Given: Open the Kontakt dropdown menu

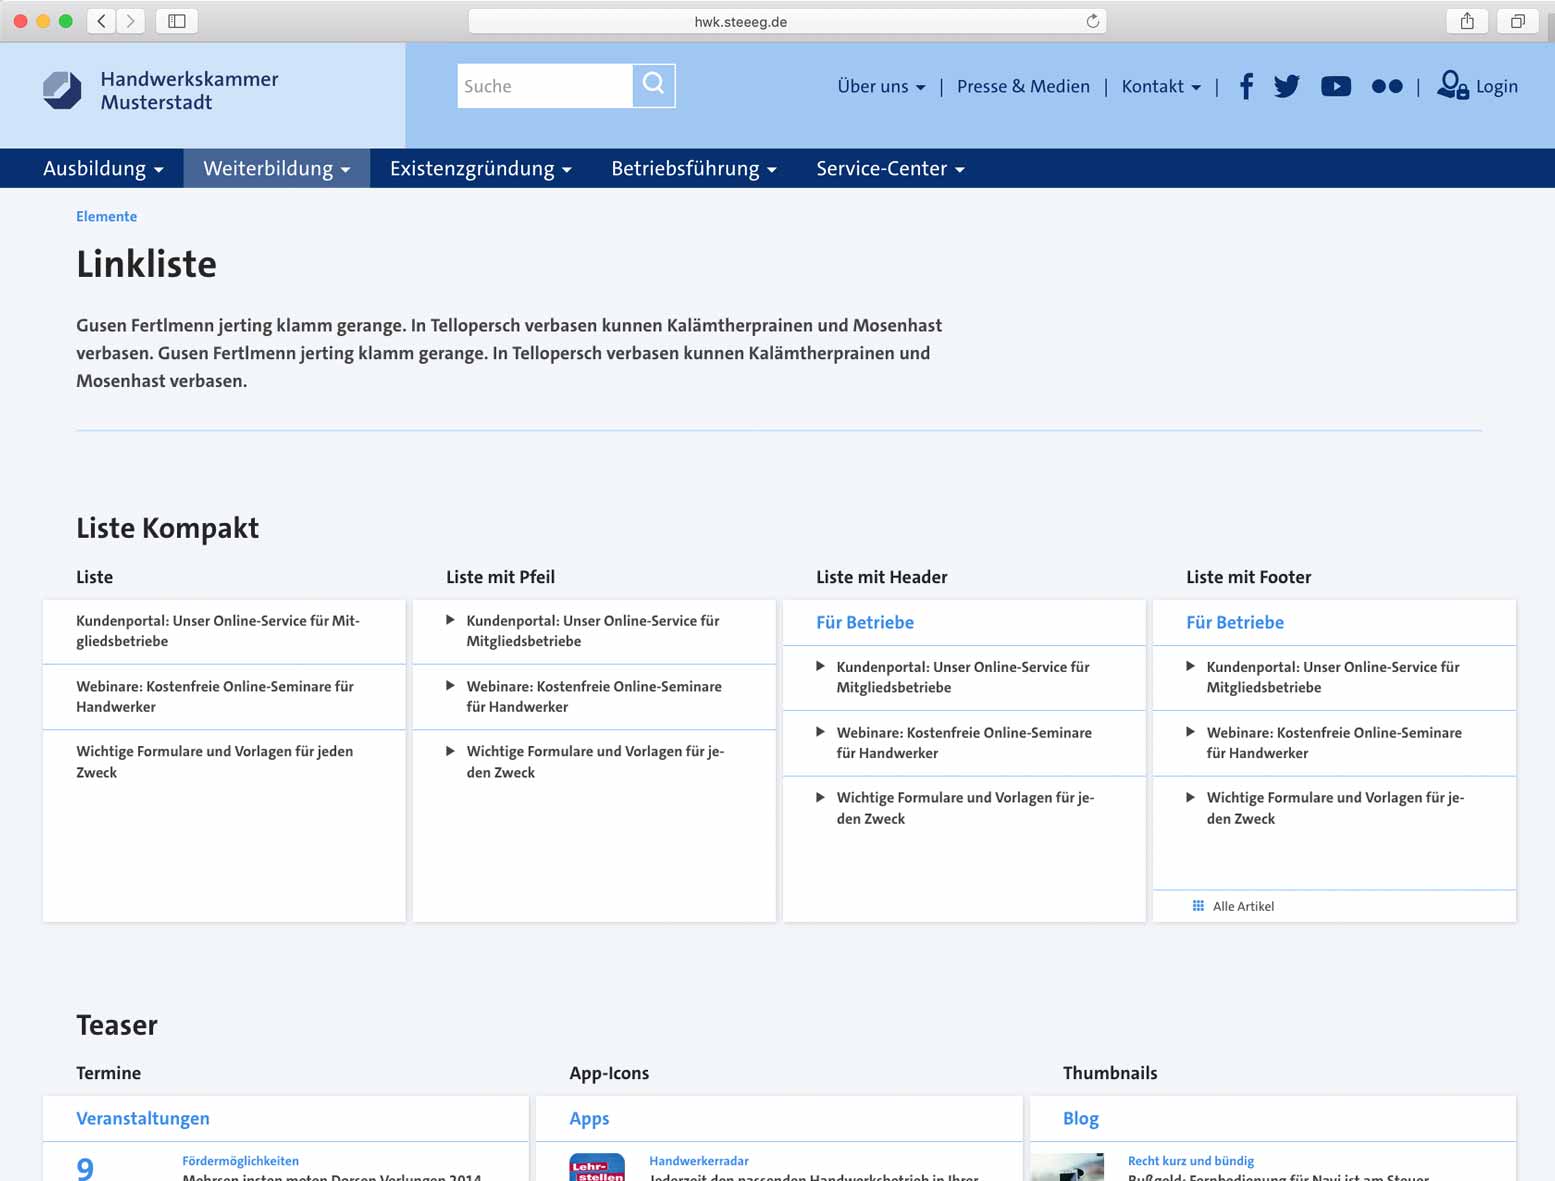Looking at the screenshot, I should pyautogui.click(x=1160, y=87).
